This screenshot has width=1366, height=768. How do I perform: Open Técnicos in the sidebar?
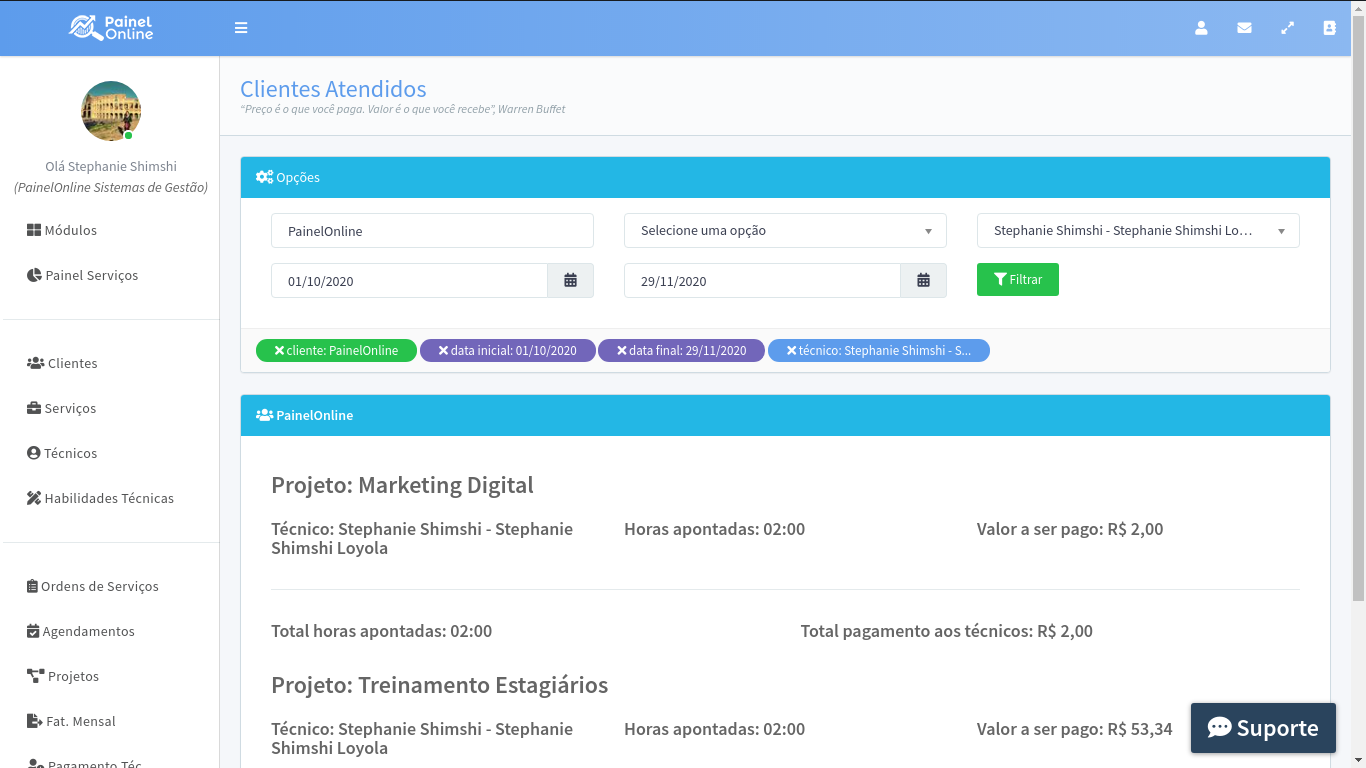[x=62, y=453]
